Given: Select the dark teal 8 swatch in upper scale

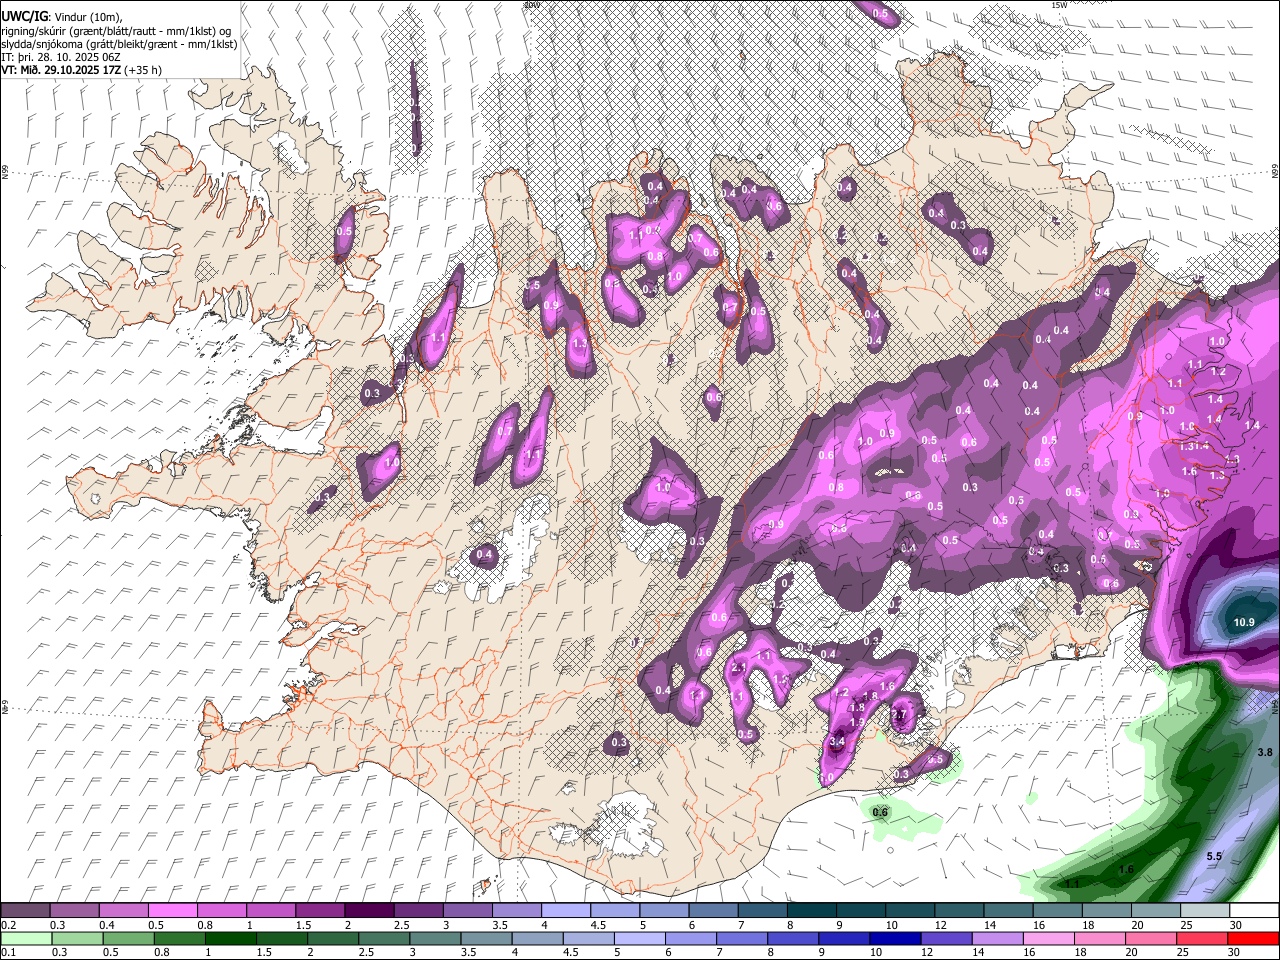Looking at the screenshot, I should pyautogui.click(x=812, y=911).
